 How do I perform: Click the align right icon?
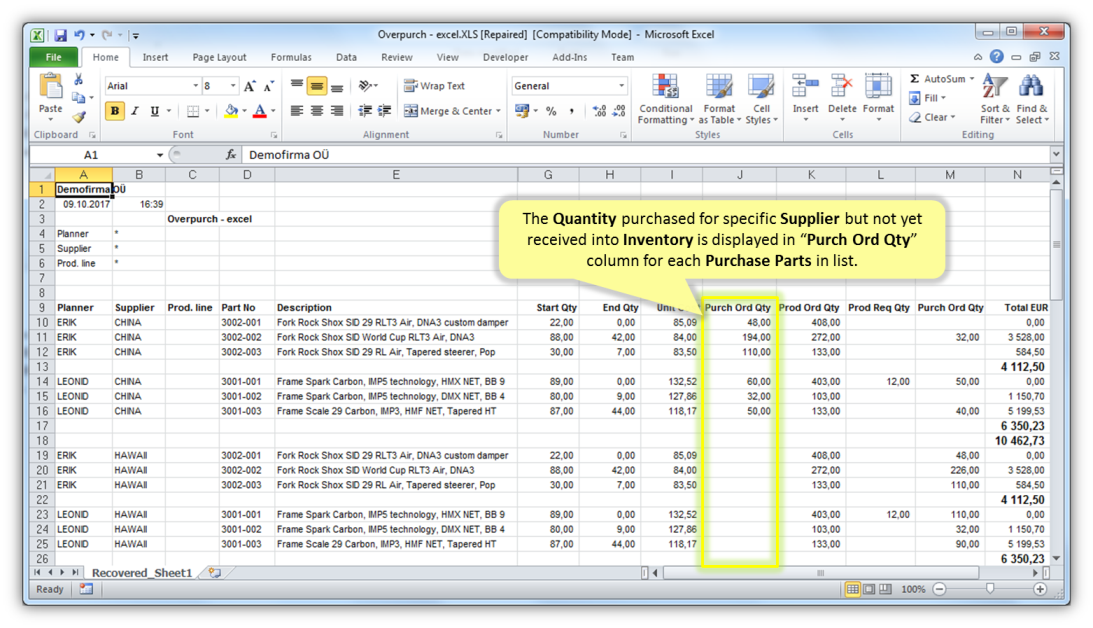click(337, 111)
